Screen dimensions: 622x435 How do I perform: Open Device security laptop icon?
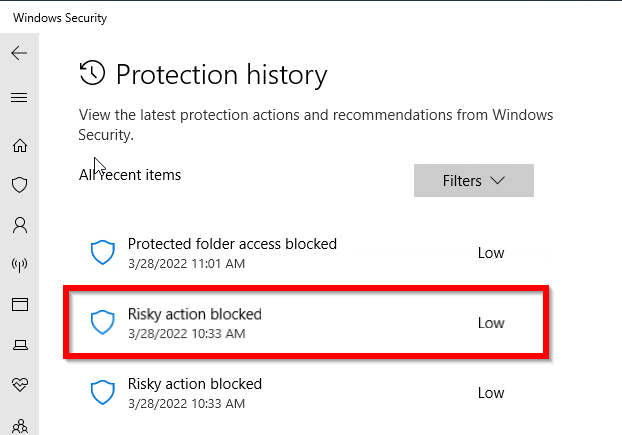(20, 345)
